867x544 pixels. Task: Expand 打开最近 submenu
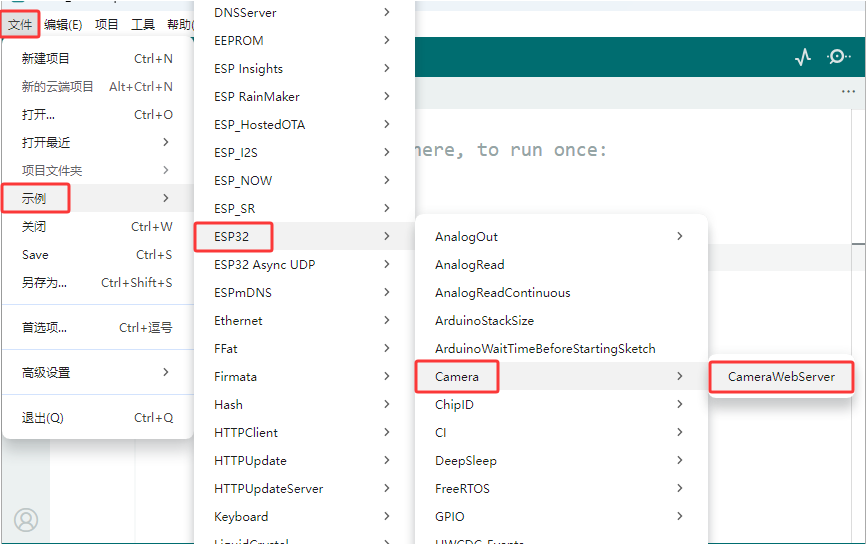97,143
